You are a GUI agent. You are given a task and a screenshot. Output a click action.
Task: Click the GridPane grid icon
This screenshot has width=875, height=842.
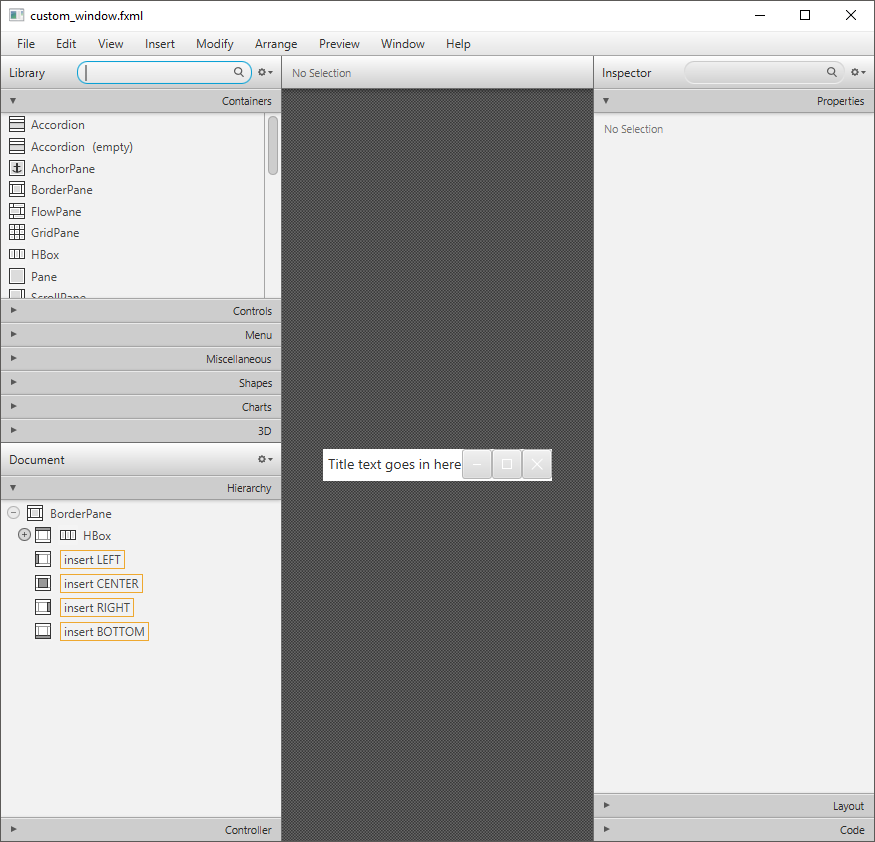[x=17, y=233]
